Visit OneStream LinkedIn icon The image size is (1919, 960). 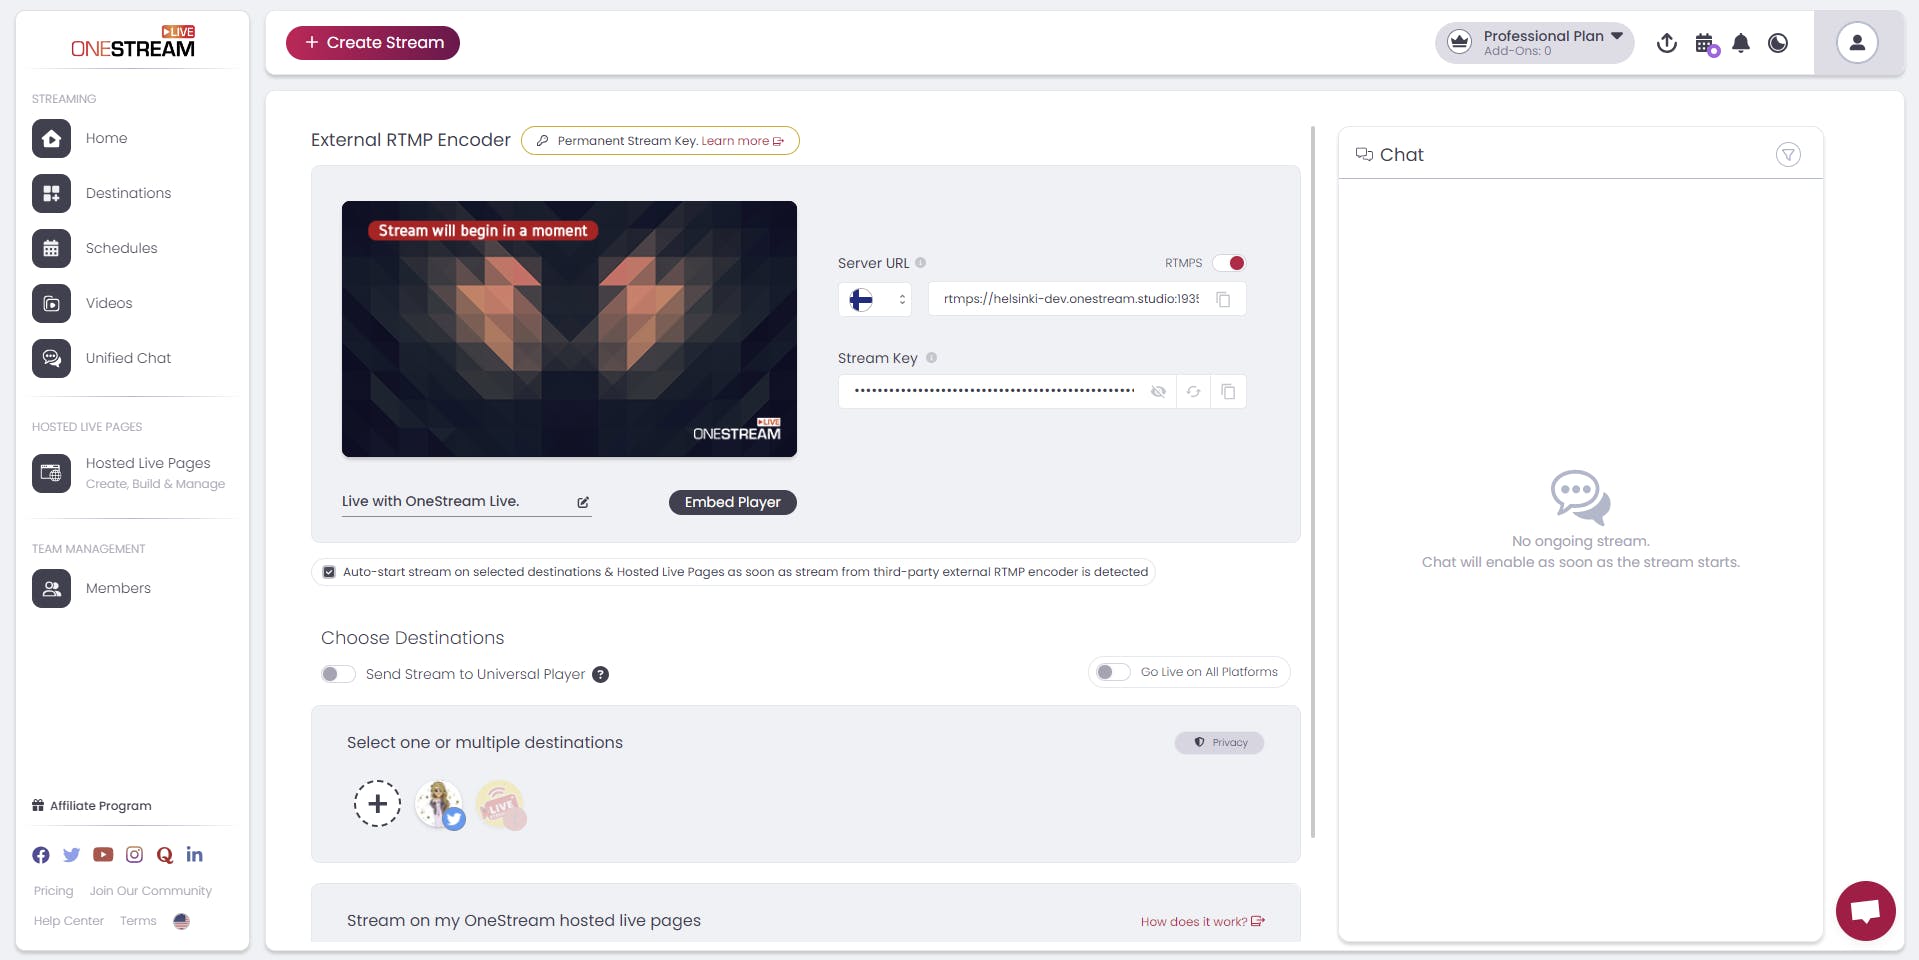(195, 855)
